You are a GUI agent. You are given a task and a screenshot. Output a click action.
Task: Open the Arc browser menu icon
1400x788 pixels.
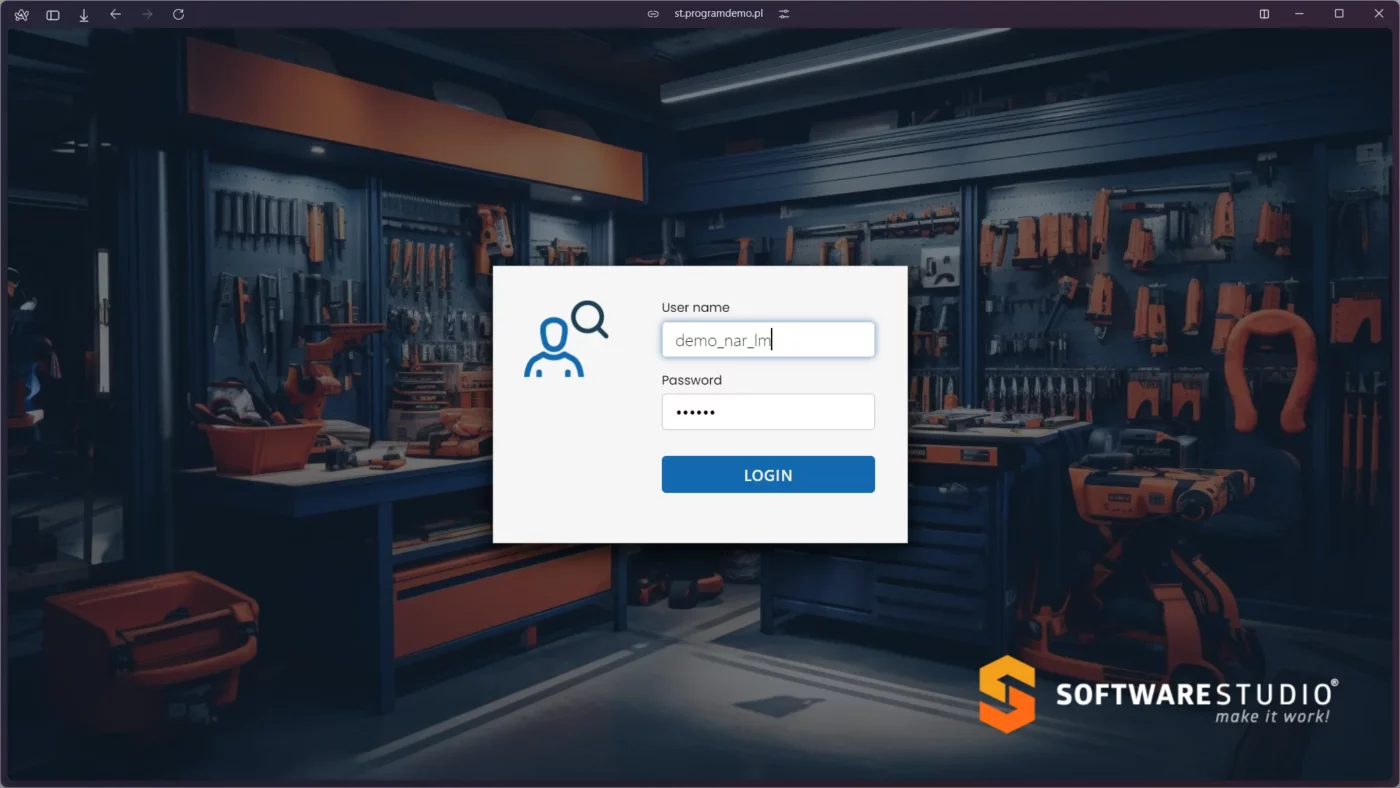point(21,14)
